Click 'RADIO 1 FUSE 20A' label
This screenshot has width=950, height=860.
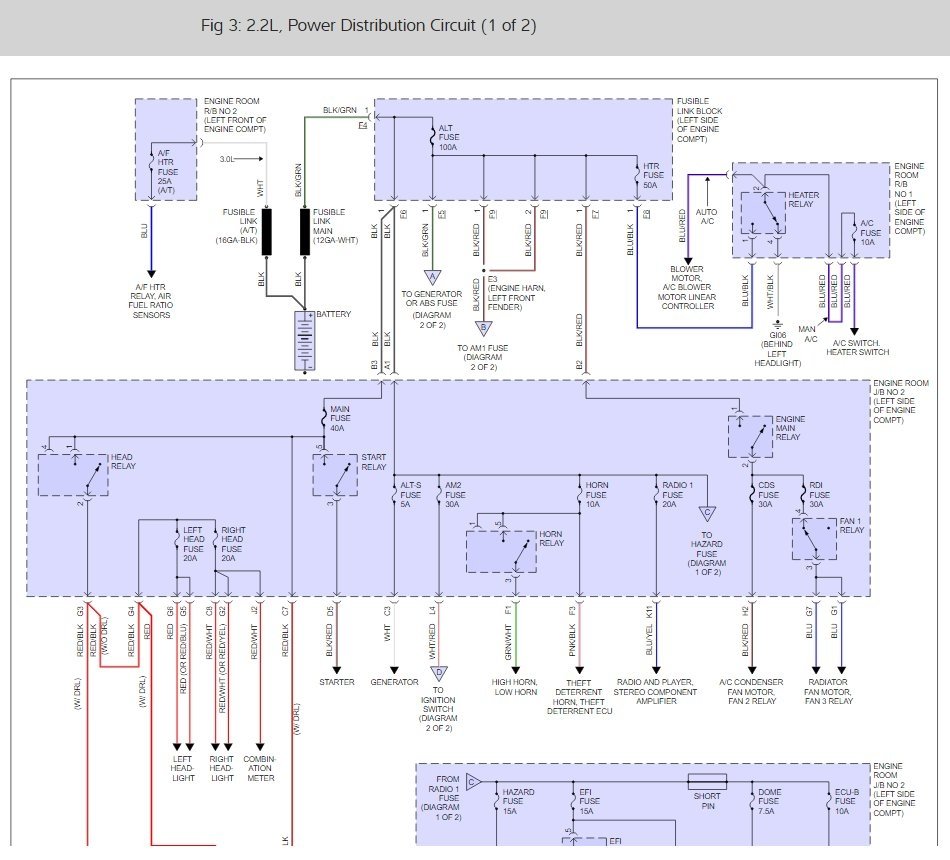677,495
